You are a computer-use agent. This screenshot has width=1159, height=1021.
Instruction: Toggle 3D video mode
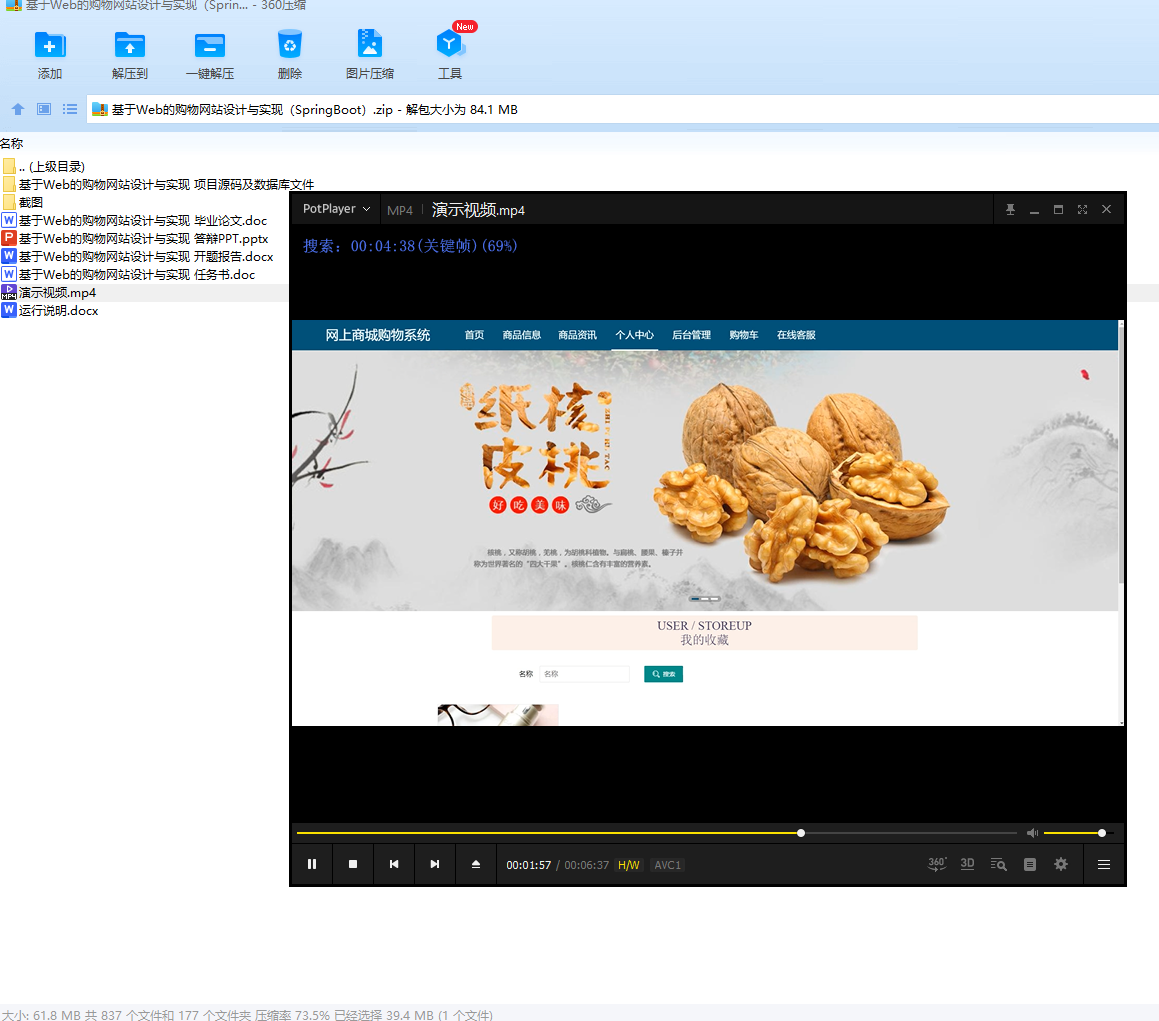(x=968, y=864)
